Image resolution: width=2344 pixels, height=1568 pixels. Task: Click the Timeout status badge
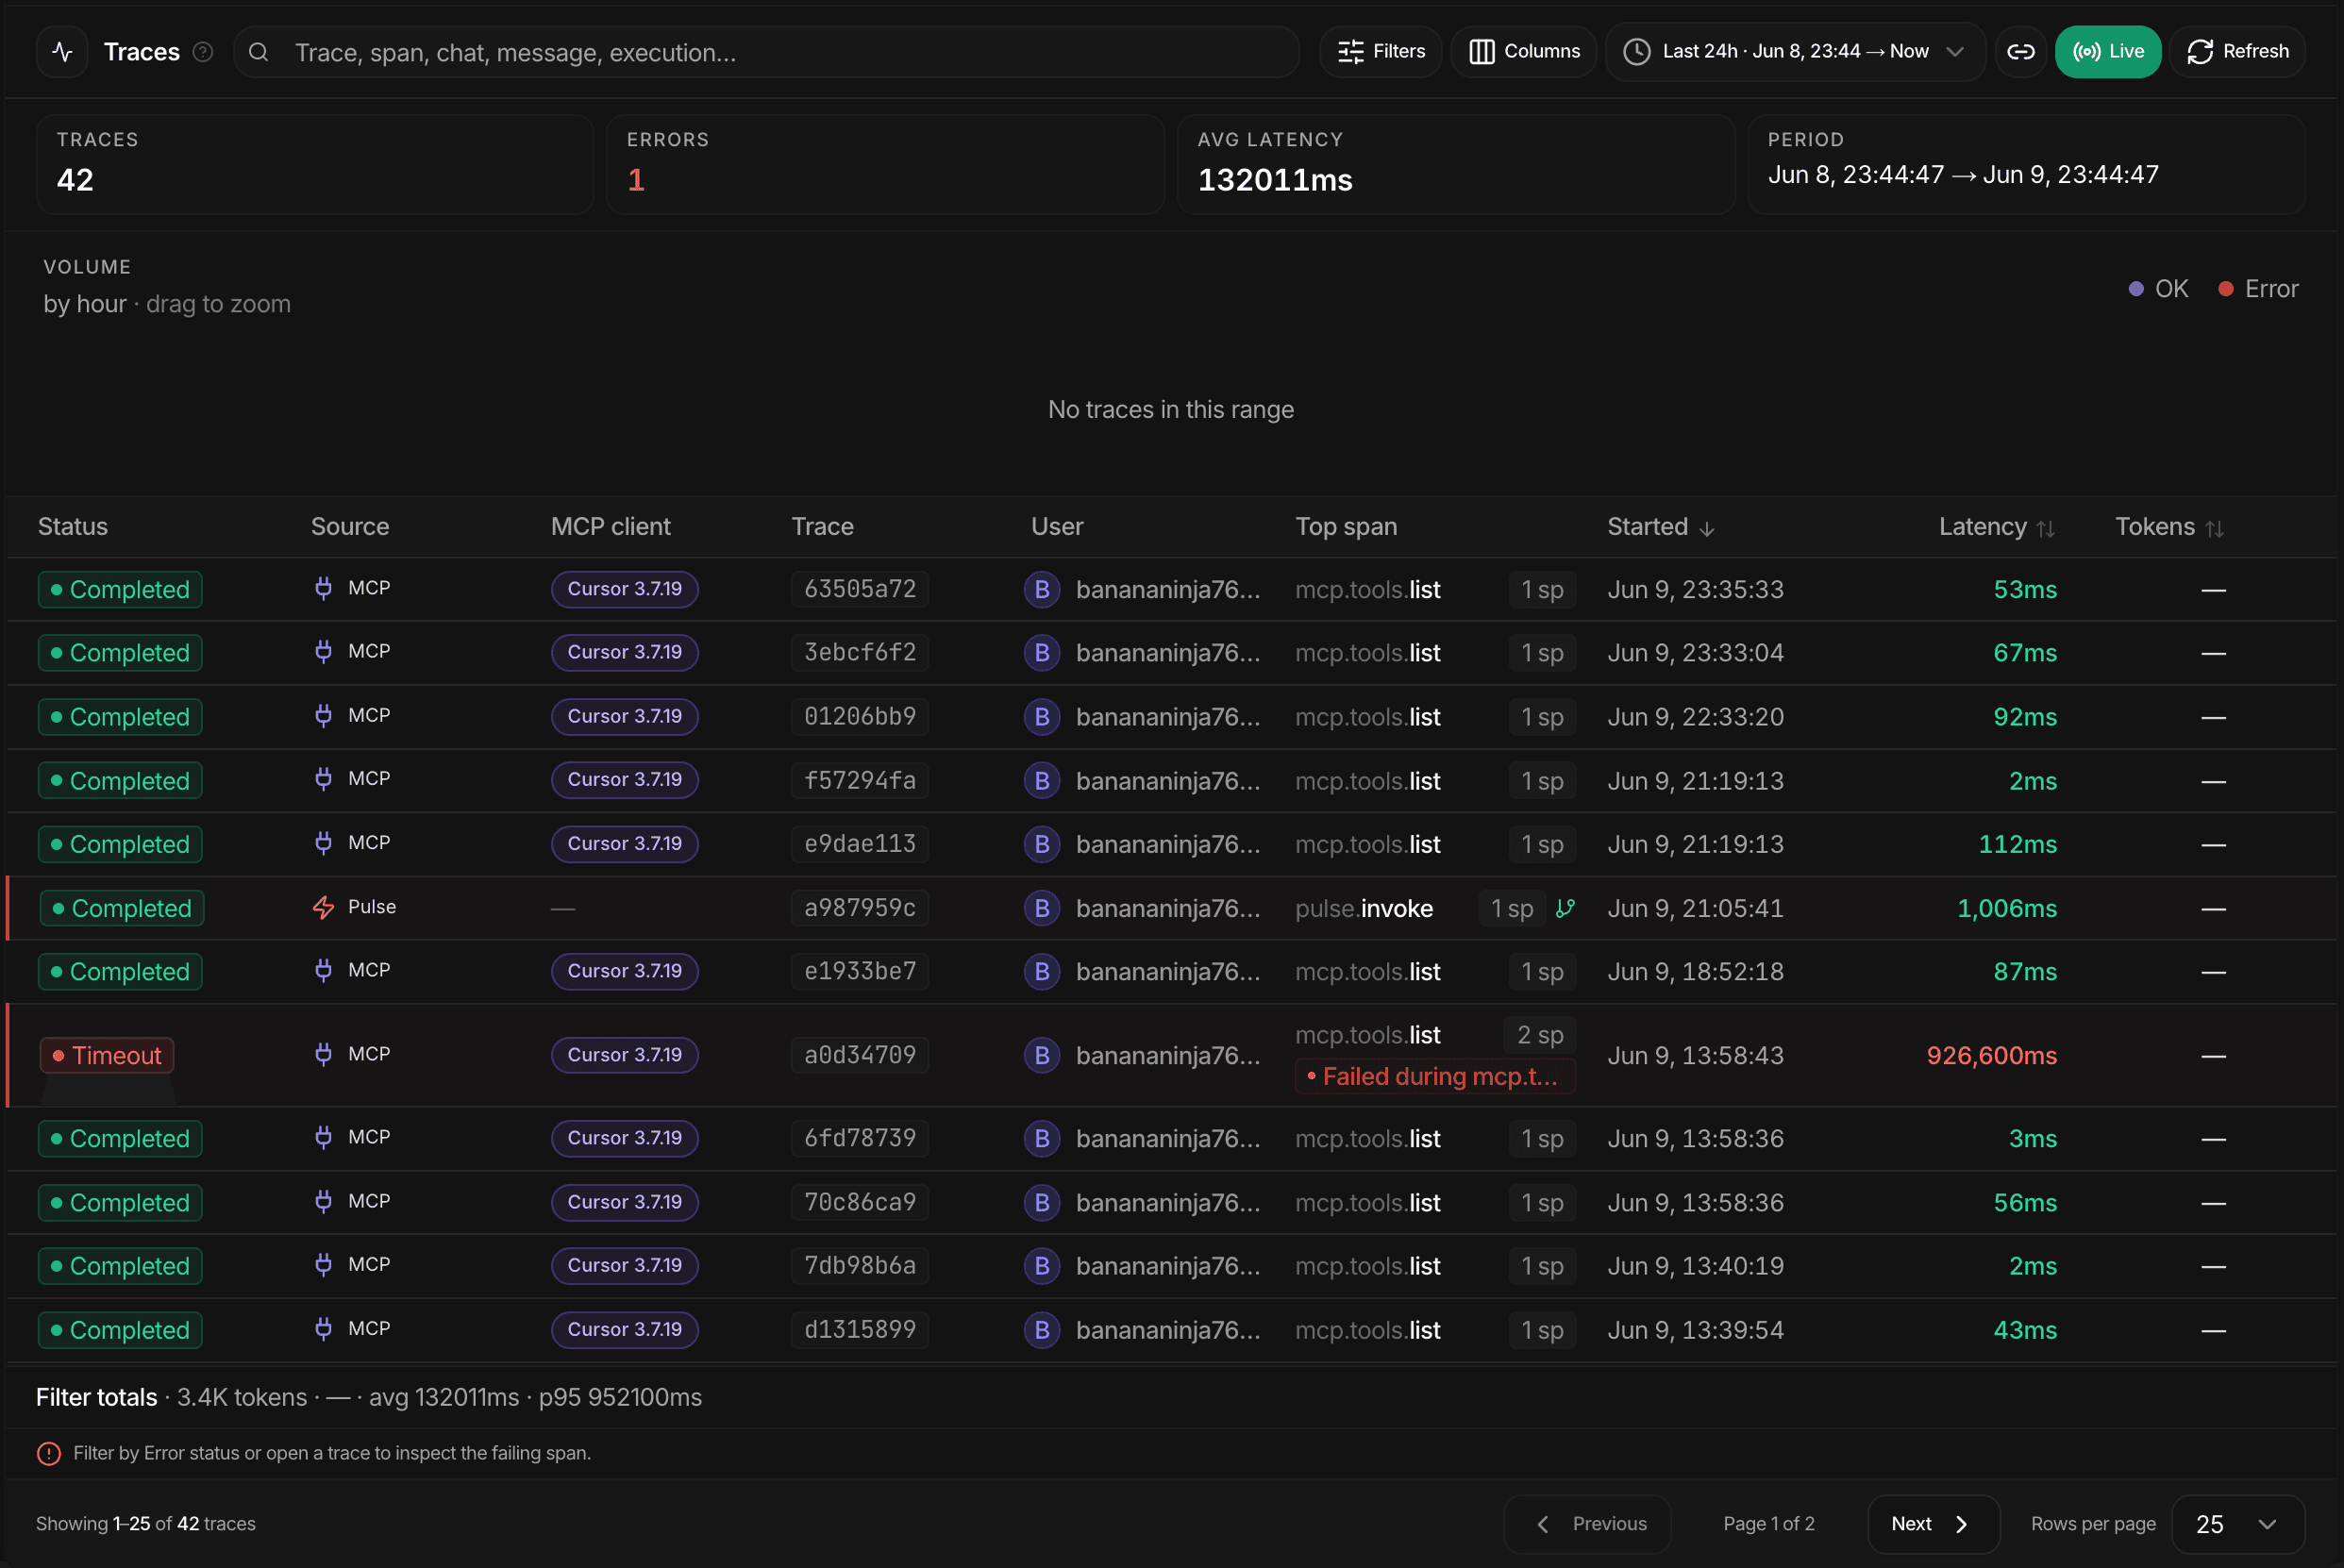[107, 1055]
